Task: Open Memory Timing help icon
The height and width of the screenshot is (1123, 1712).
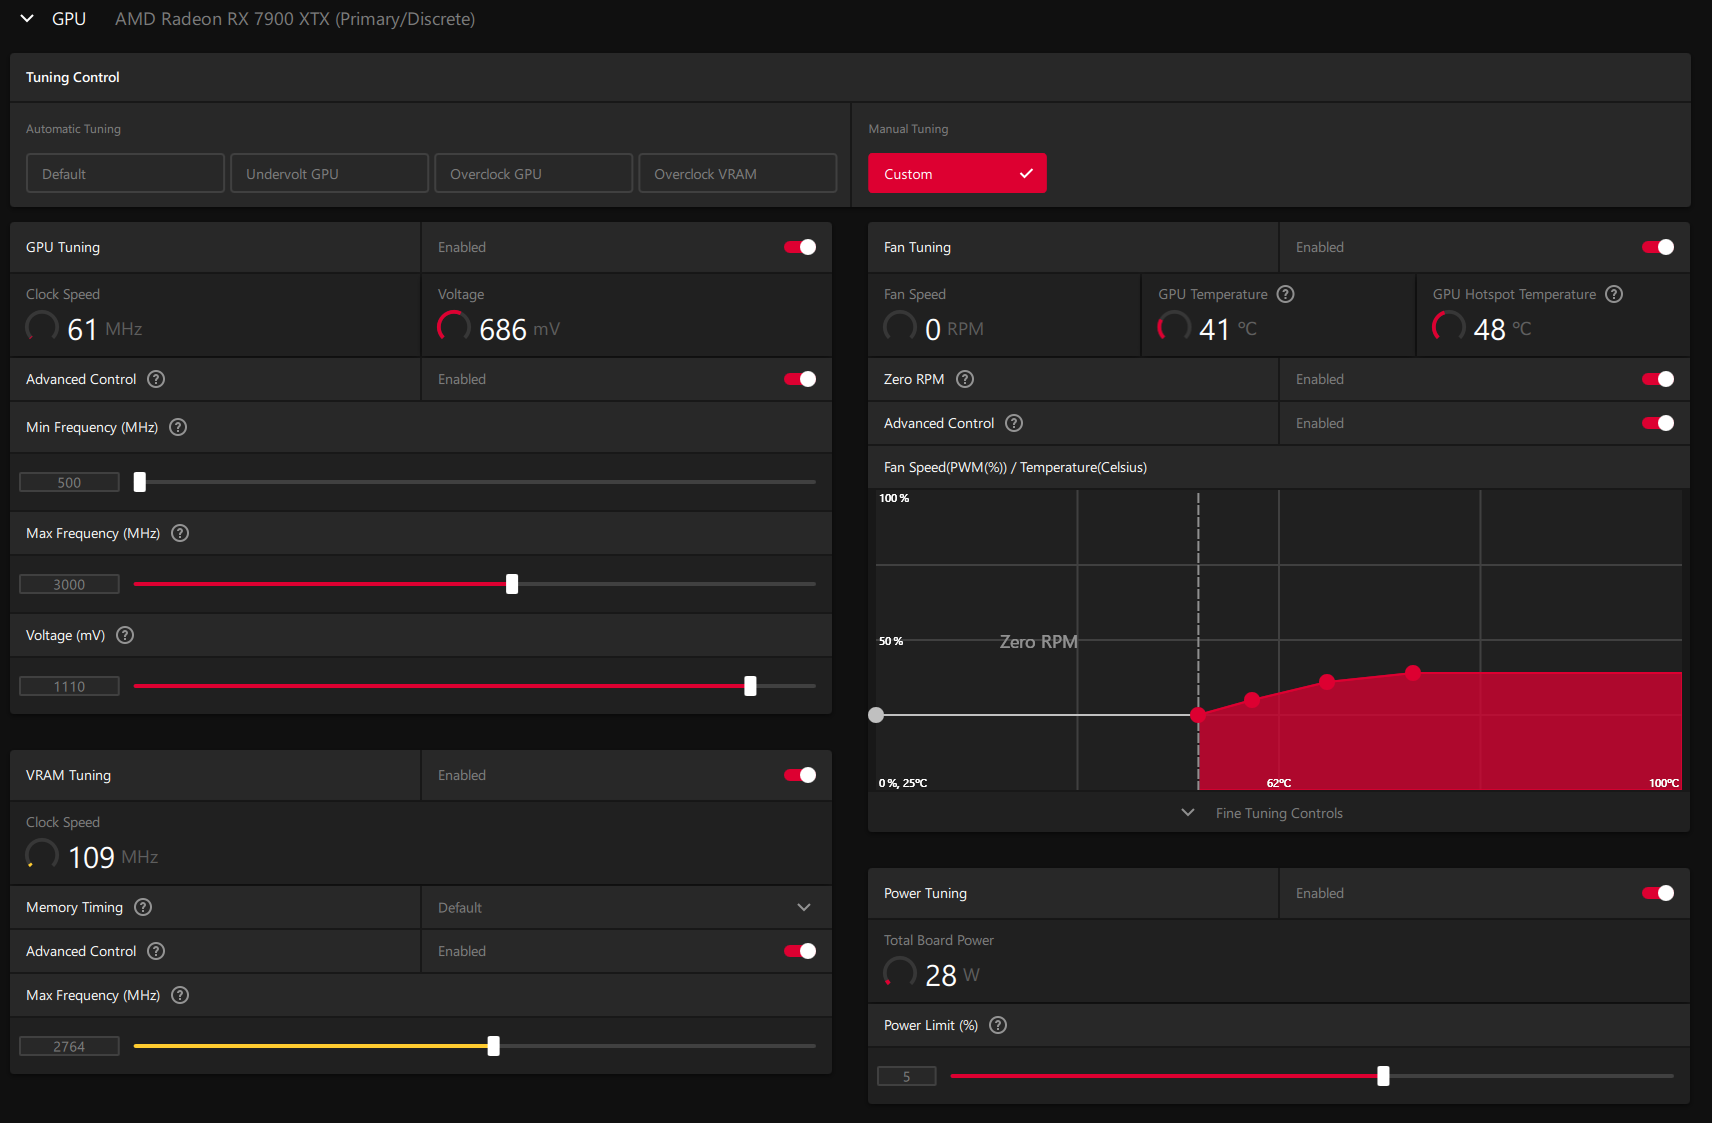Action: [143, 907]
